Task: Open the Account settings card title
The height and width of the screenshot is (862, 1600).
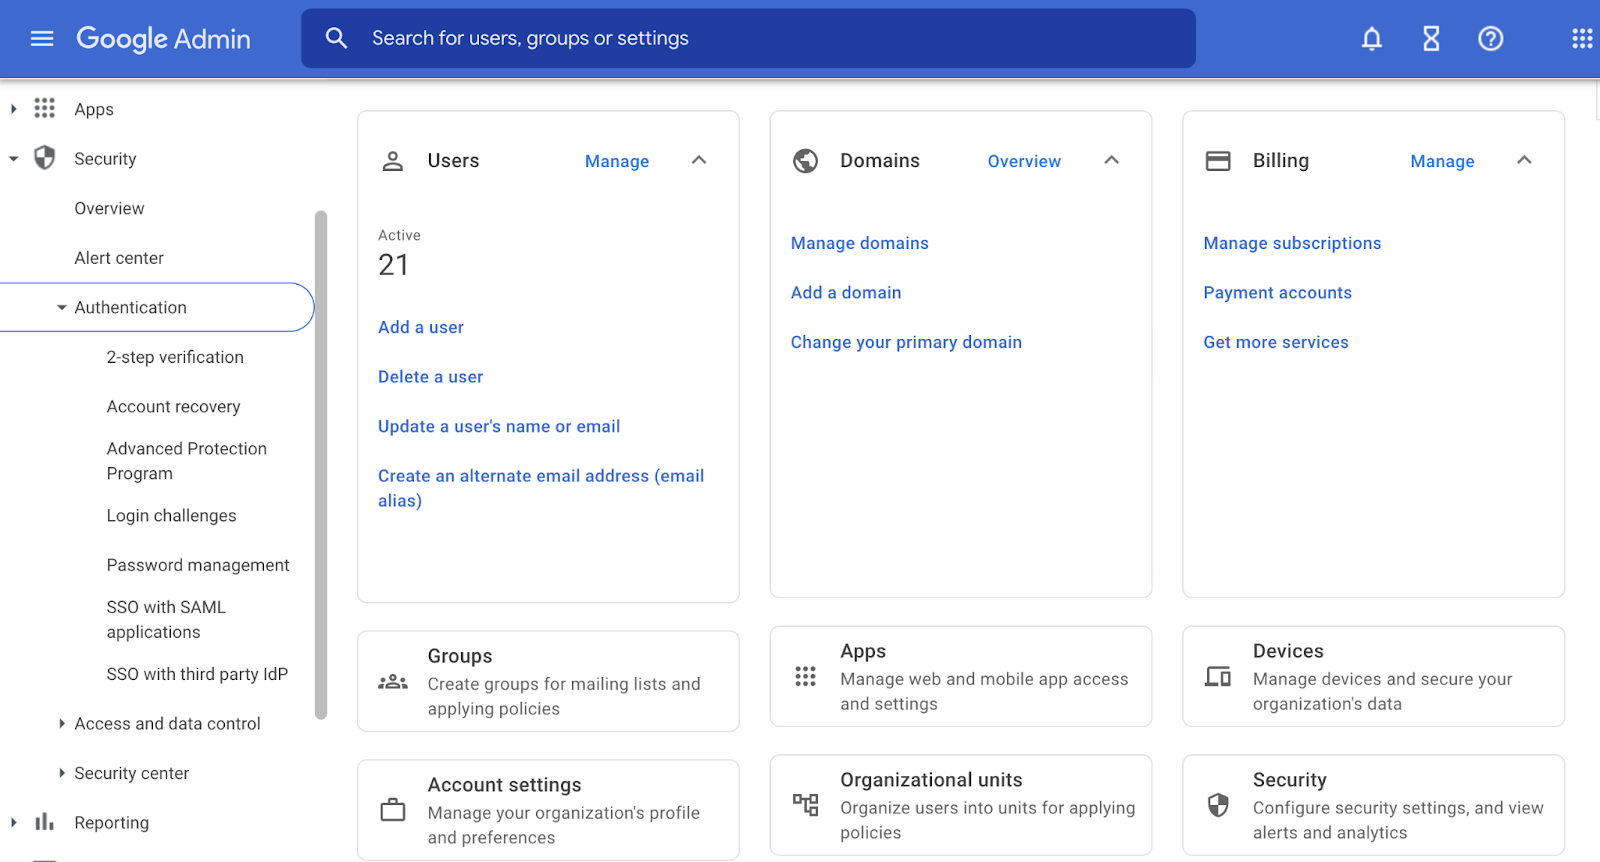Action: tap(504, 785)
